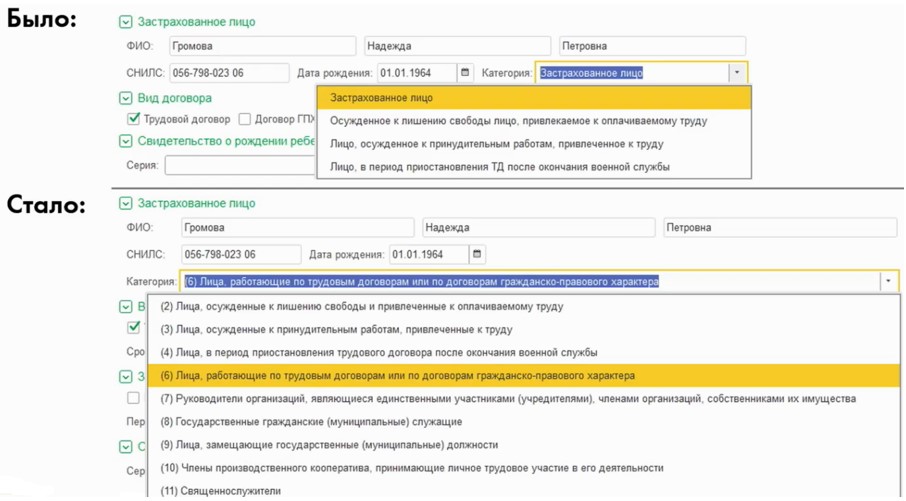
Task: Select option (6) работающие по трудовым договорам
Action: coord(524,376)
